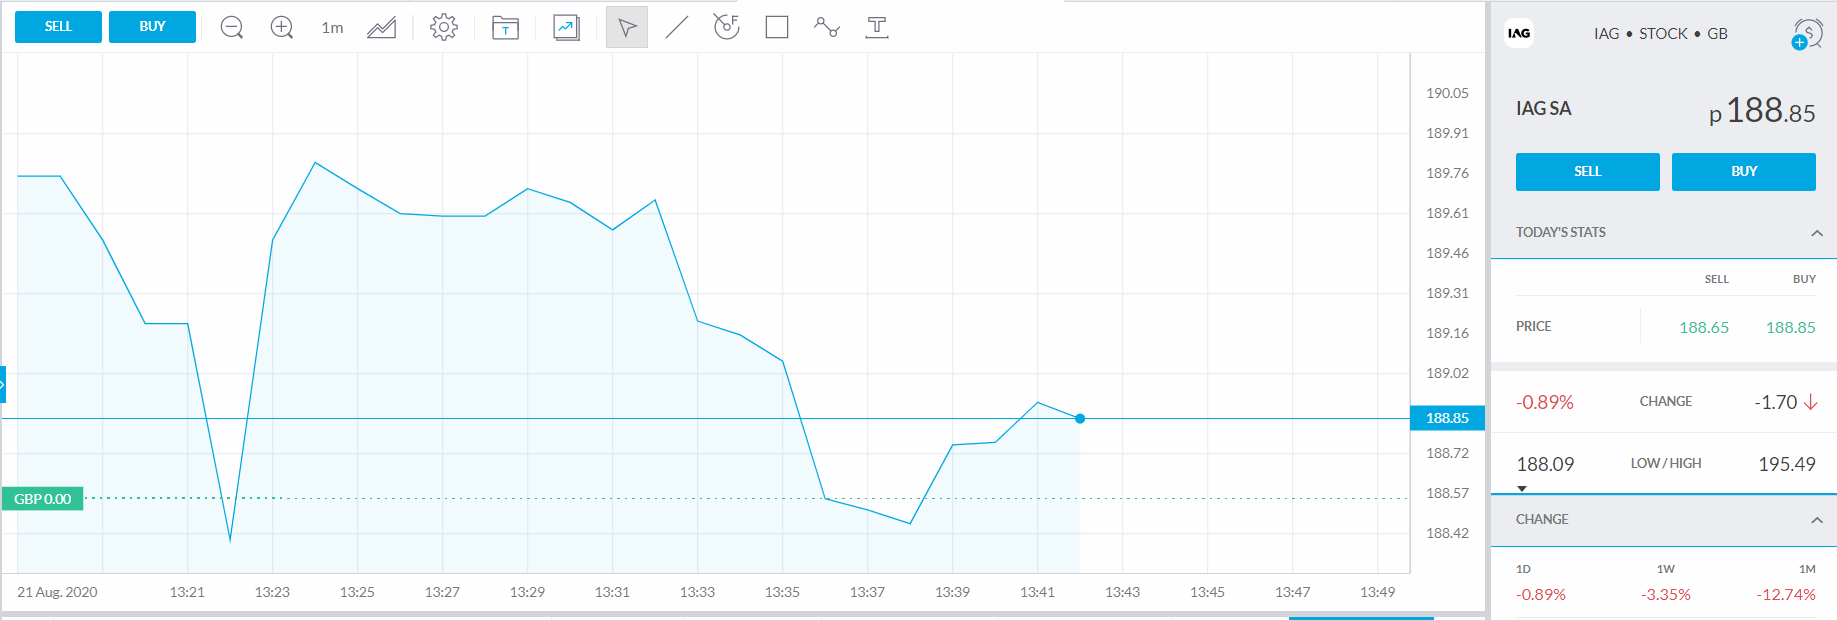Image resolution: width=1837 pixels, height=620 pixels.
Task: Select the trend line drawing tool
Action: pyautogui.click(x=677, y=28)
